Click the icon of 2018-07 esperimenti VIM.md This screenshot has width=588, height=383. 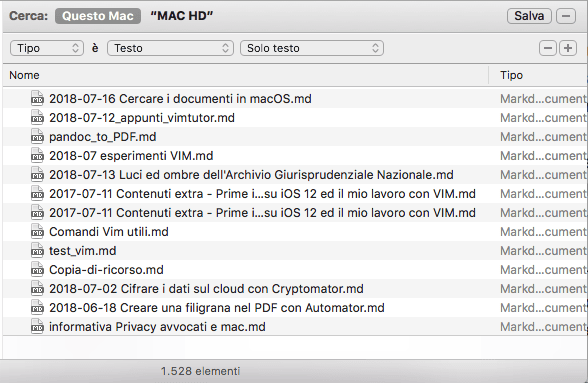(37, 156)
